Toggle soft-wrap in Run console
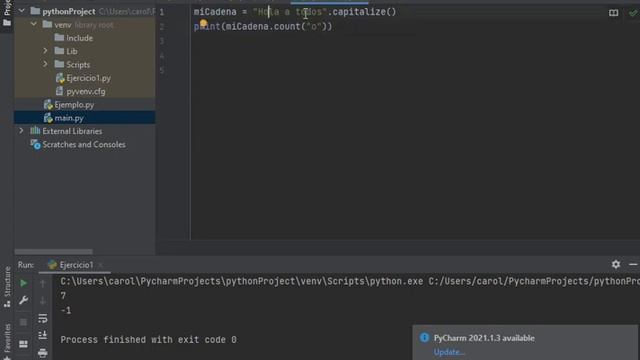Image resolution: width=640 pixels, height=360 pixels. 42,318
